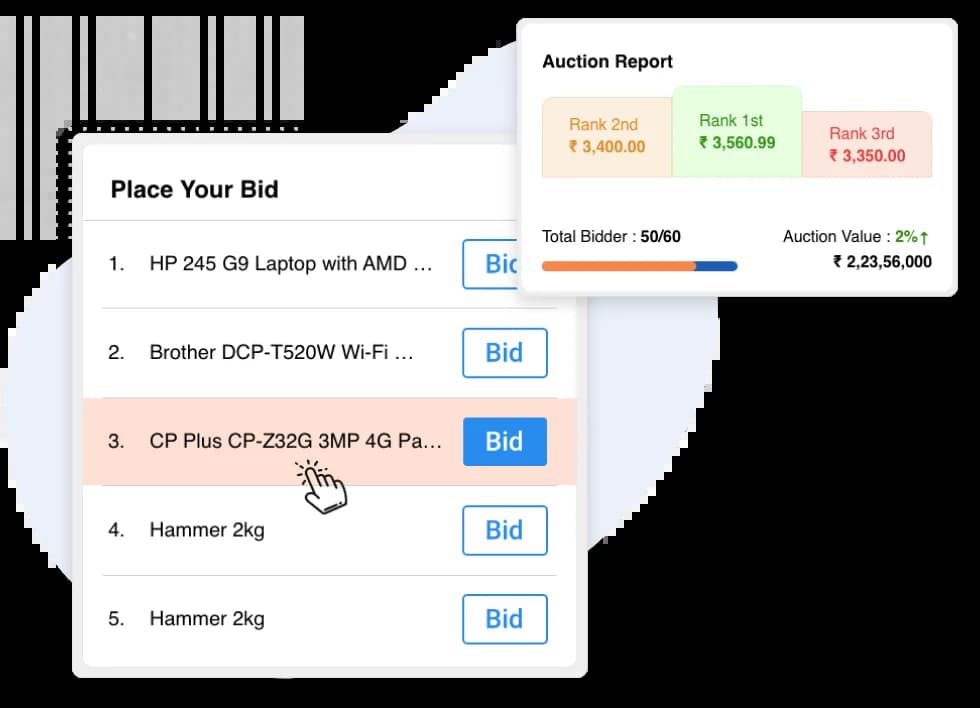Click the Total Bidder progress bar

coord(639,266)
